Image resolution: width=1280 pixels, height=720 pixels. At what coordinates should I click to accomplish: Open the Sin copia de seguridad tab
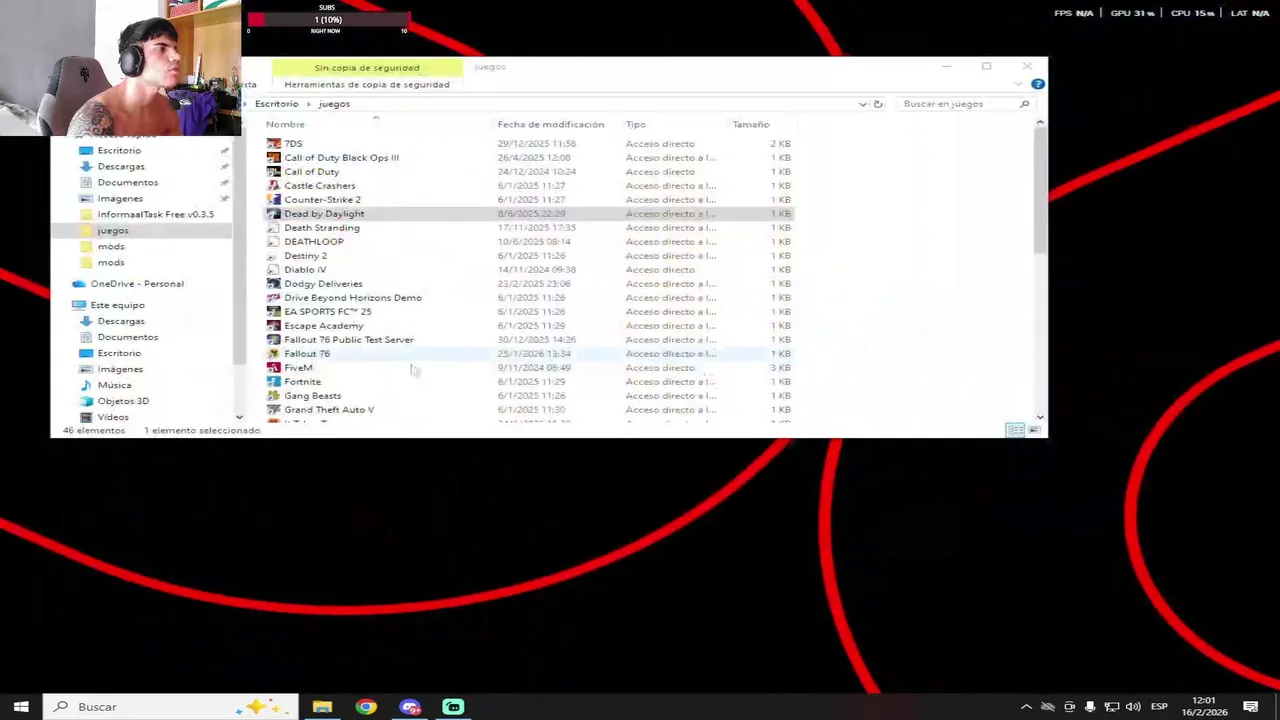367,68
